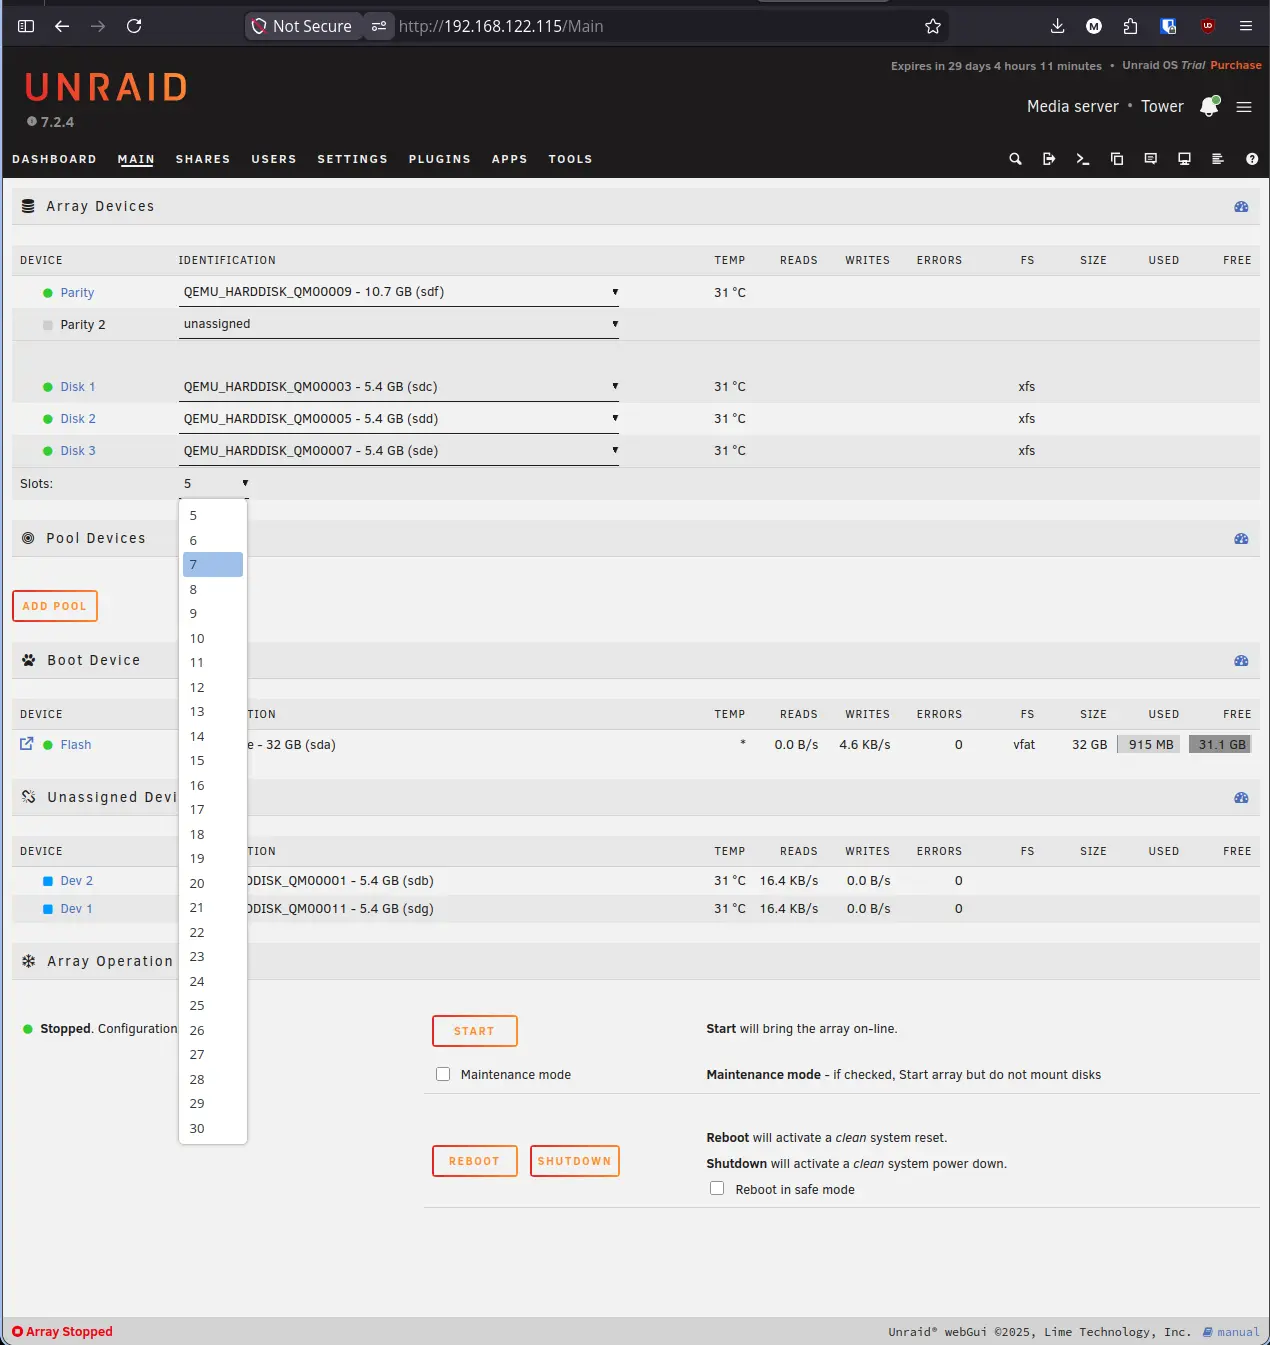The image size is (1270, 1345).
Task: Bookmark page with star icon
Action: (x=933, y=26)
